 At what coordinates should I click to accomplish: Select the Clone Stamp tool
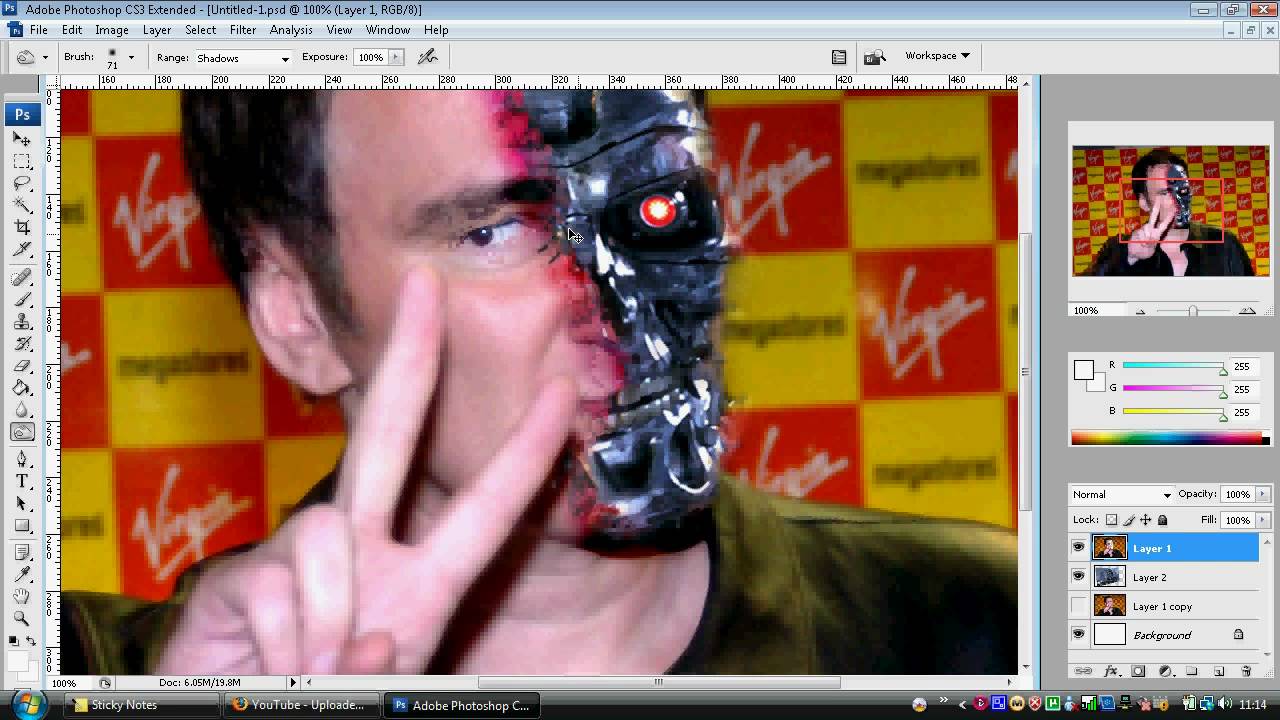tap(22, 321)
